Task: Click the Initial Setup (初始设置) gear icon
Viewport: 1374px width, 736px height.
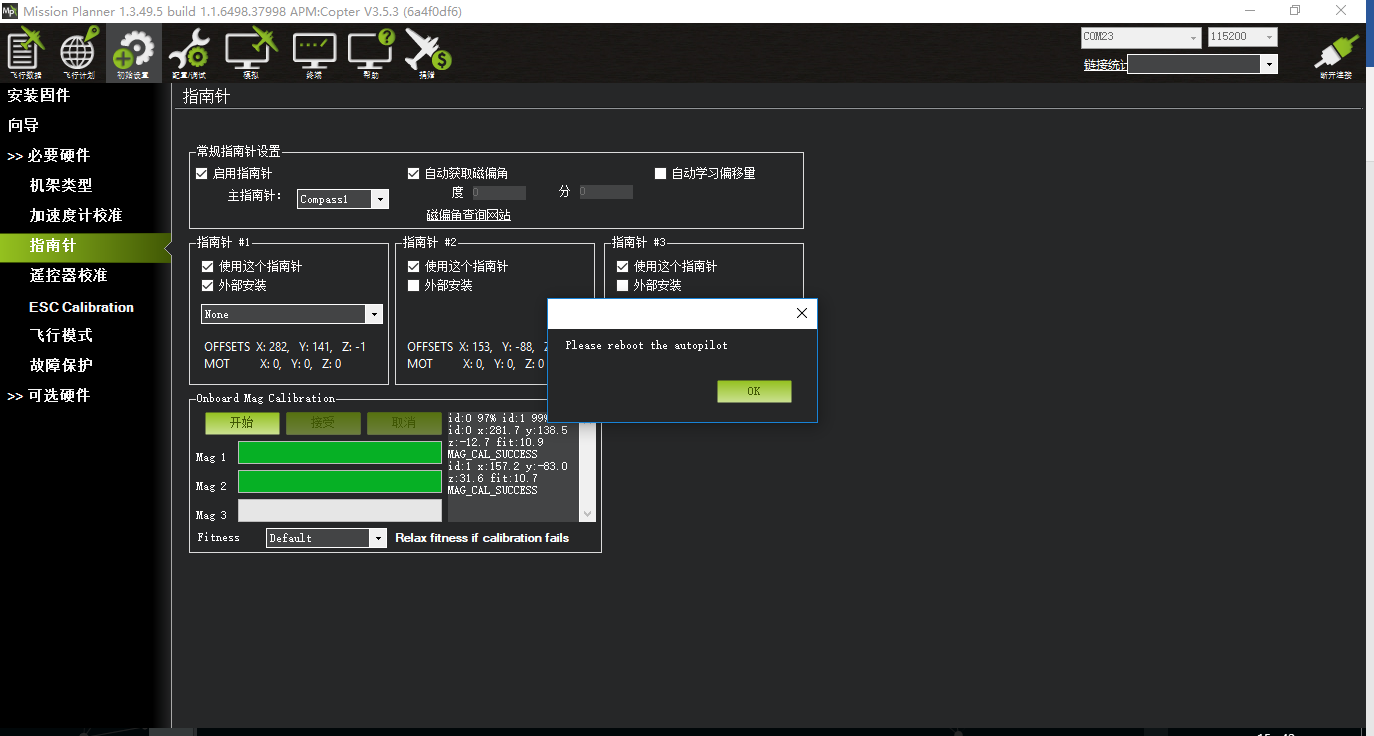Action: 133,53
